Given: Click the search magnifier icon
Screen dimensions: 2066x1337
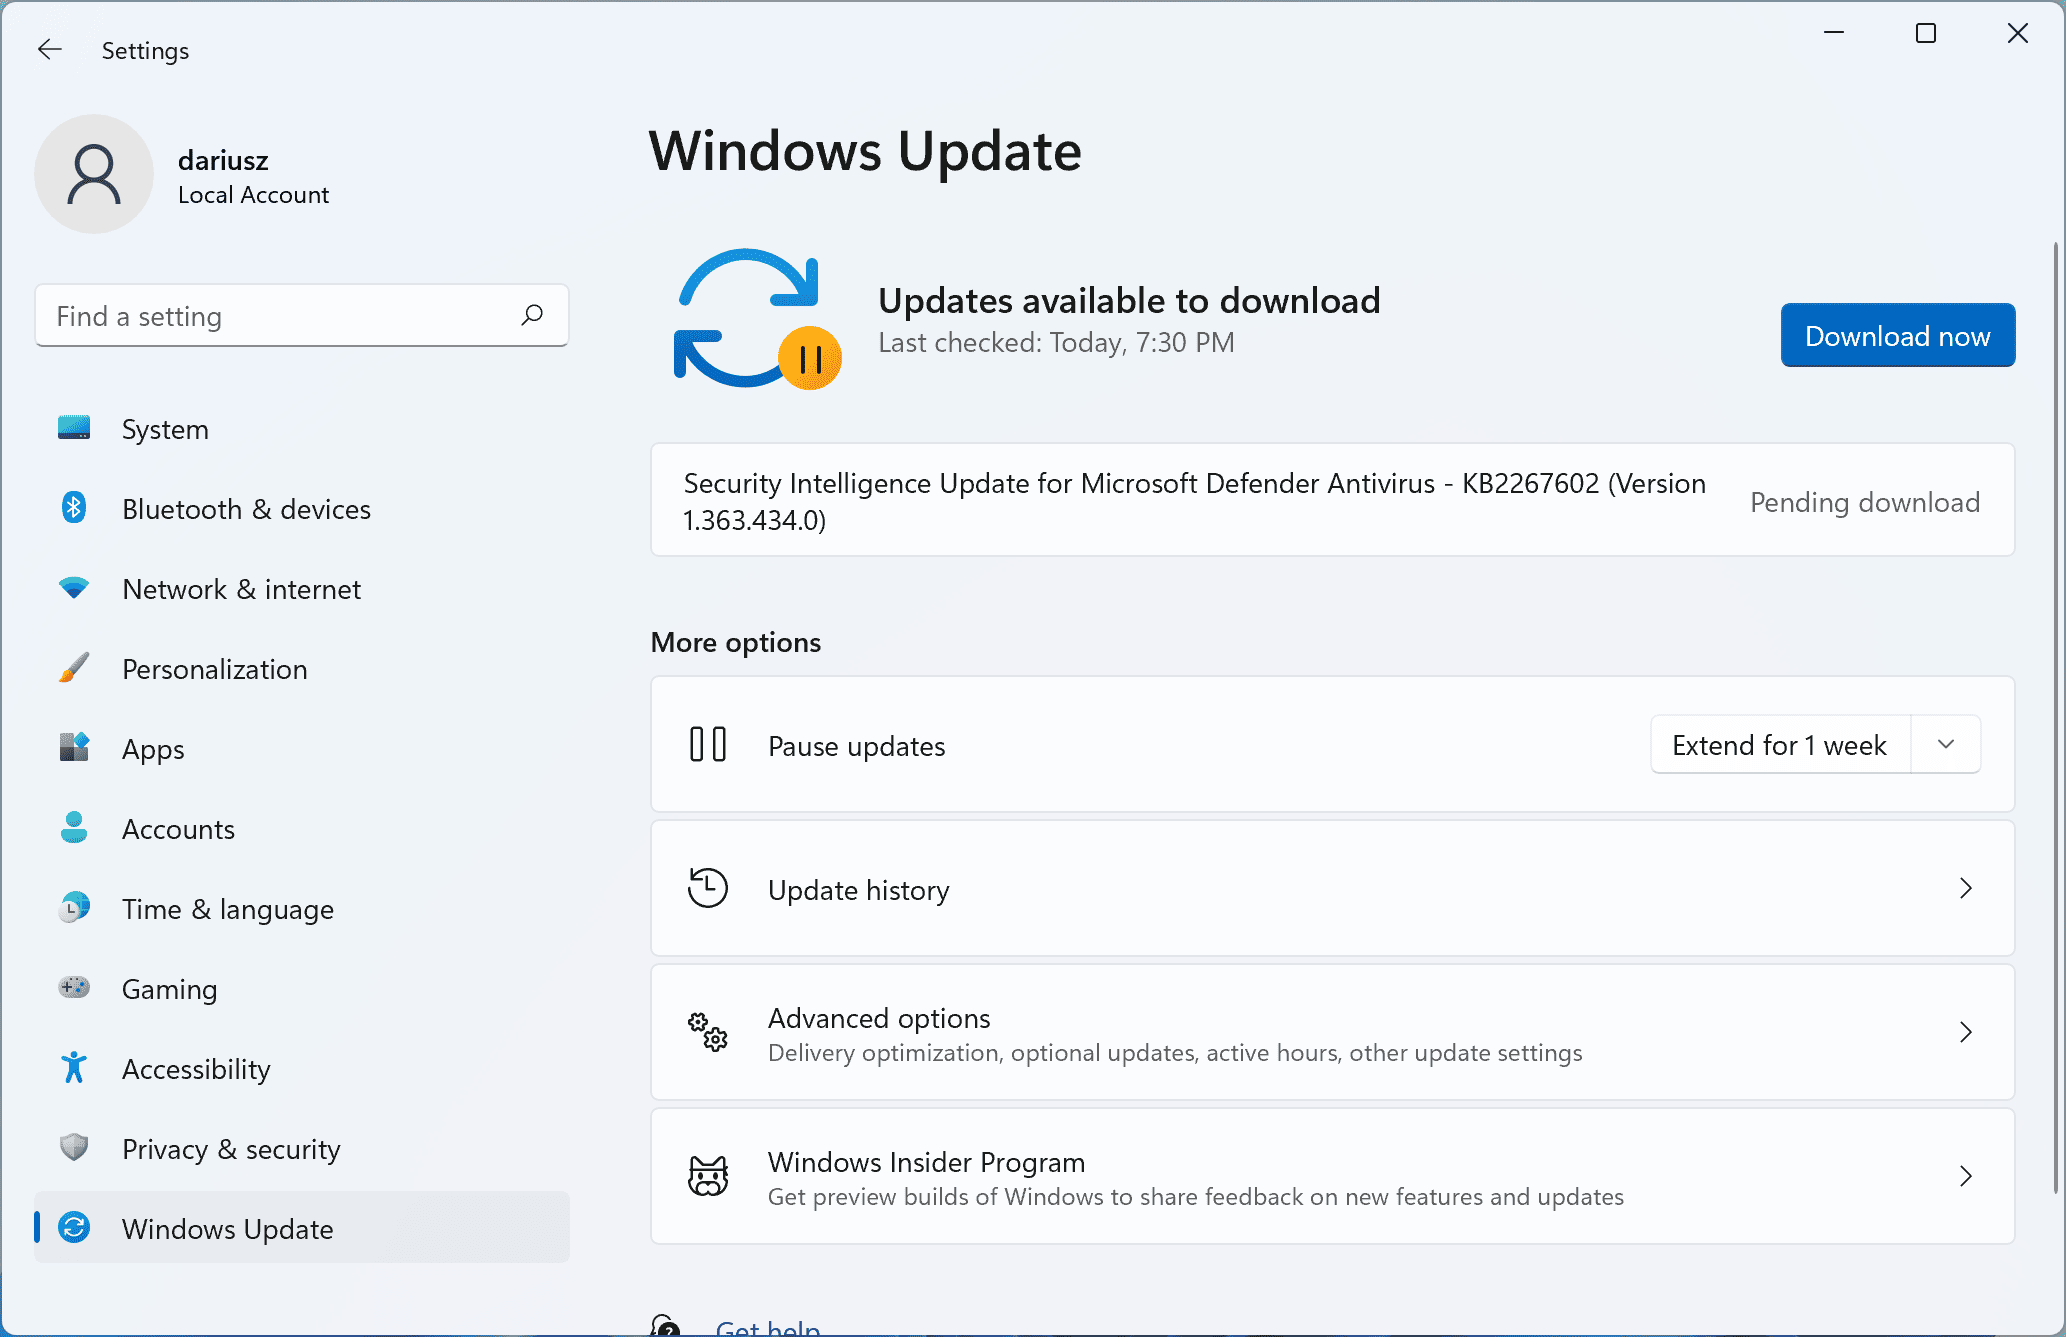Looking at the screenshot, I should (532, 315).
